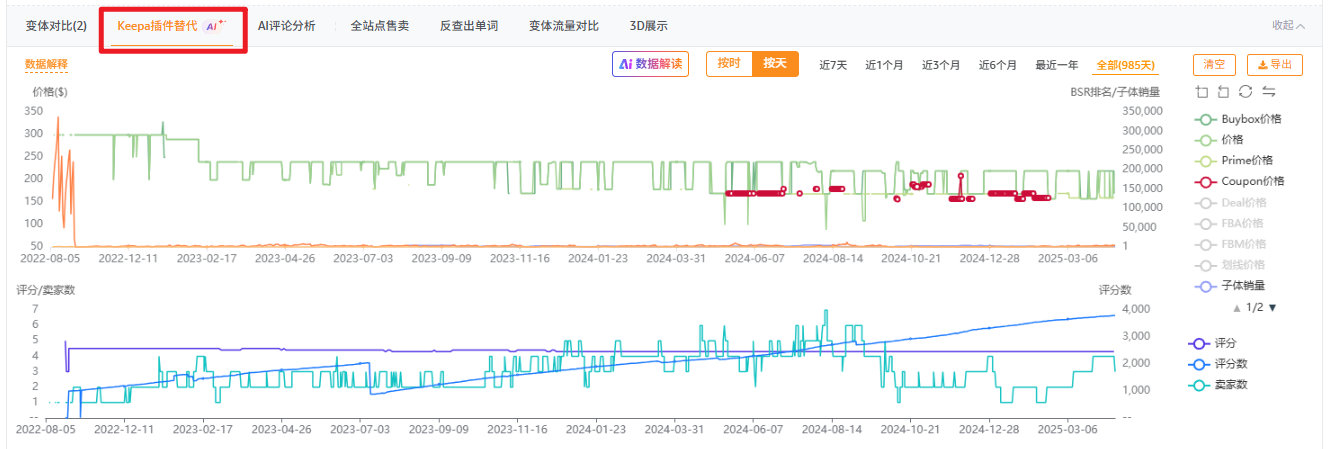Toggle Buybox价格 series in legend
The width and height of the screenshot is (1331, 449).
point(1245,119)
